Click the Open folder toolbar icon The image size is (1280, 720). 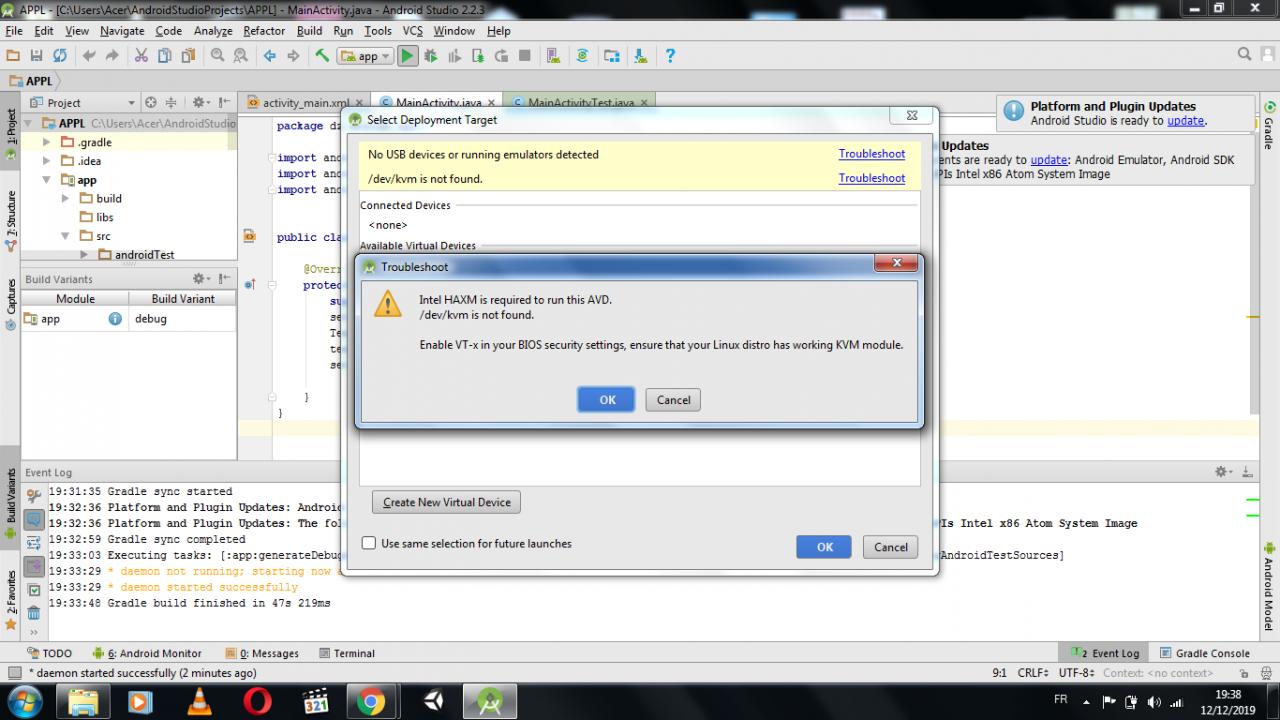(x=13, y=56)
